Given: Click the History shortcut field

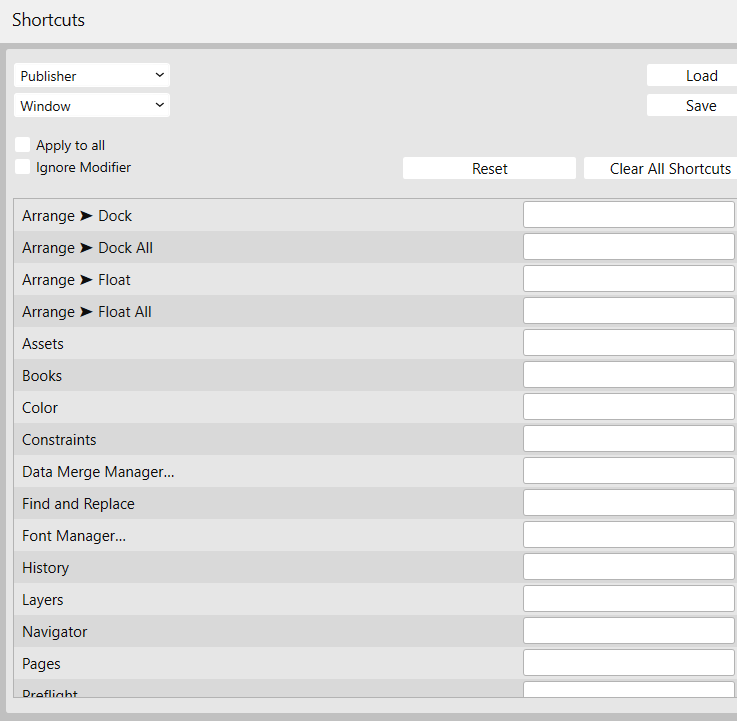Looking at the screenshot, I should point(628,567).
